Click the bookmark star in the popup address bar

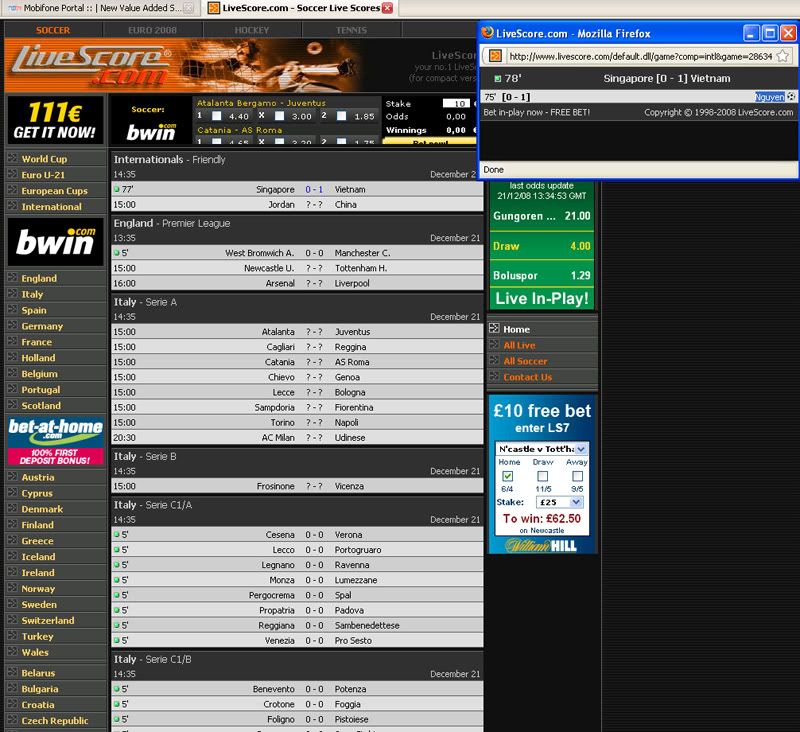click(x=783, y=56)
